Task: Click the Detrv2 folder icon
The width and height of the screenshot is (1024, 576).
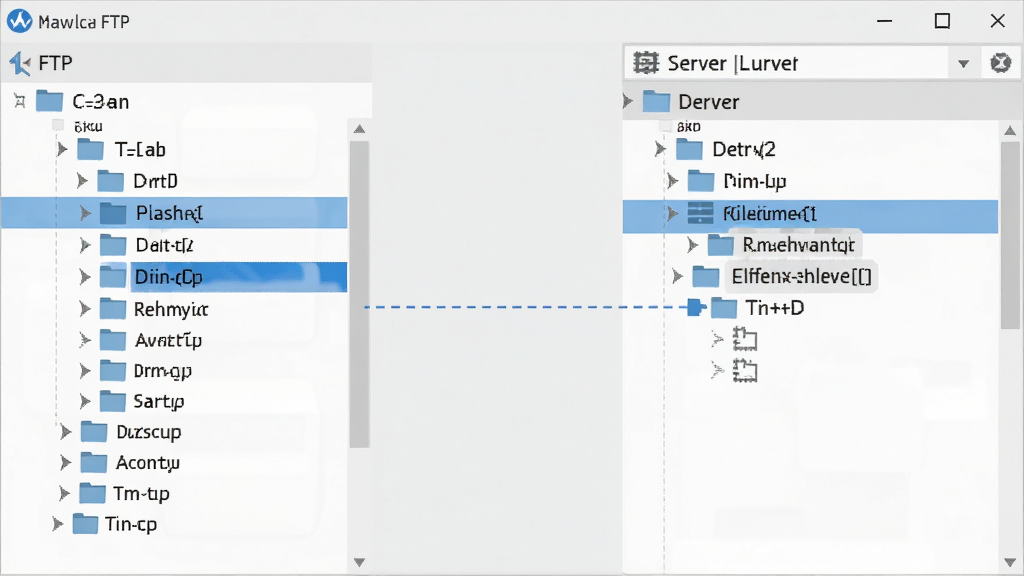Action: 689,150
